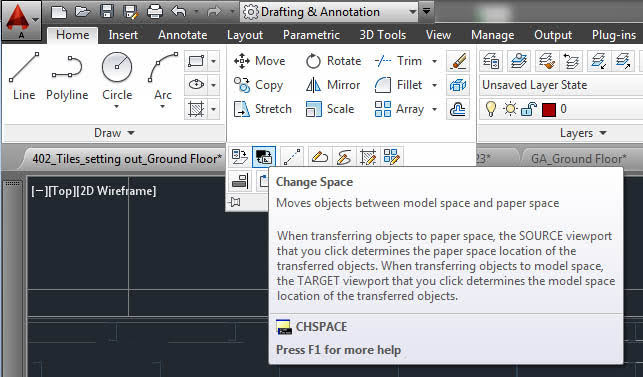Click the Plot printer icon
This screenshot has height=377, width=643.
click(155, 11)
